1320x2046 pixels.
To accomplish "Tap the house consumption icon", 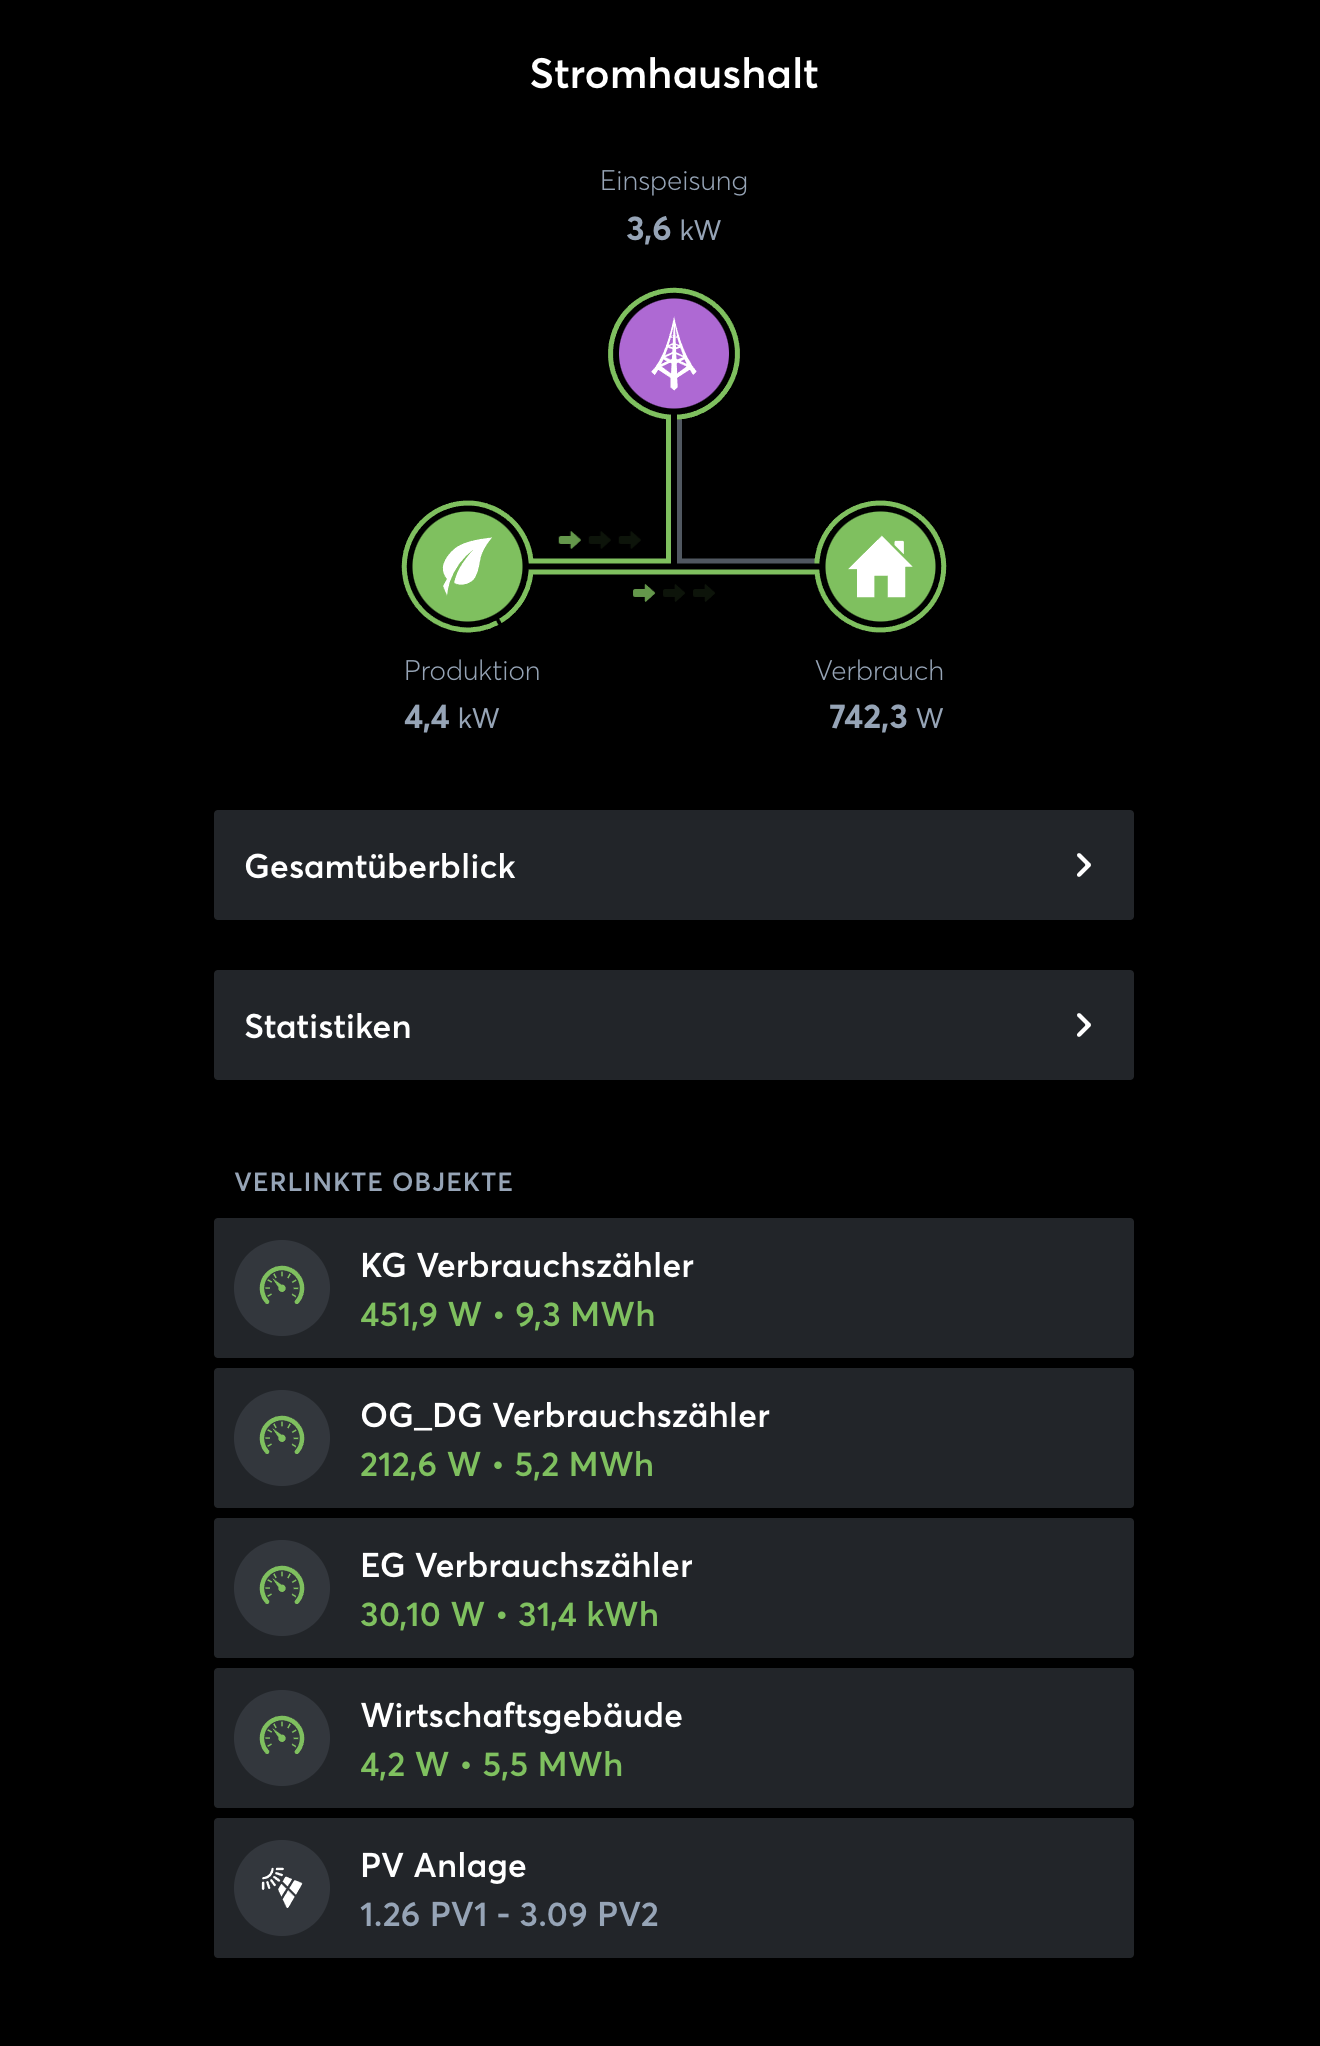I will (880, 566).
